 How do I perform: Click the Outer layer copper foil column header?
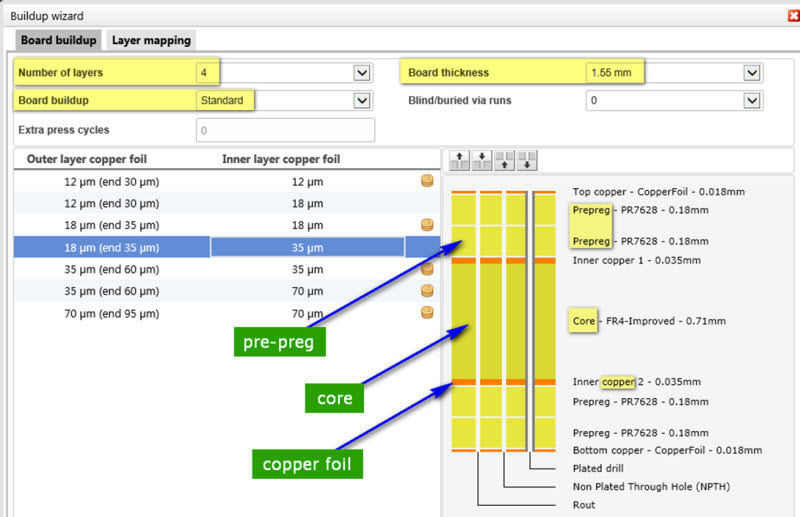click(87, 159)
